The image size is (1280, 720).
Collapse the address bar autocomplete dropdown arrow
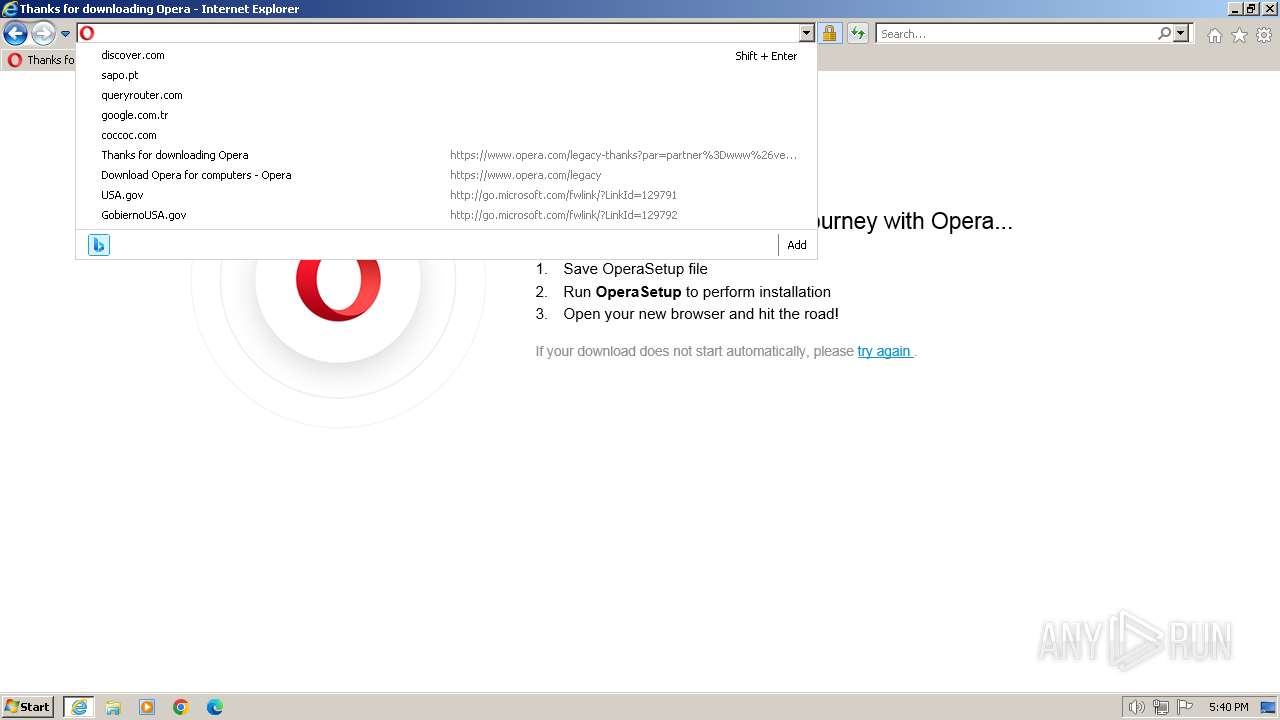point(807,33)
